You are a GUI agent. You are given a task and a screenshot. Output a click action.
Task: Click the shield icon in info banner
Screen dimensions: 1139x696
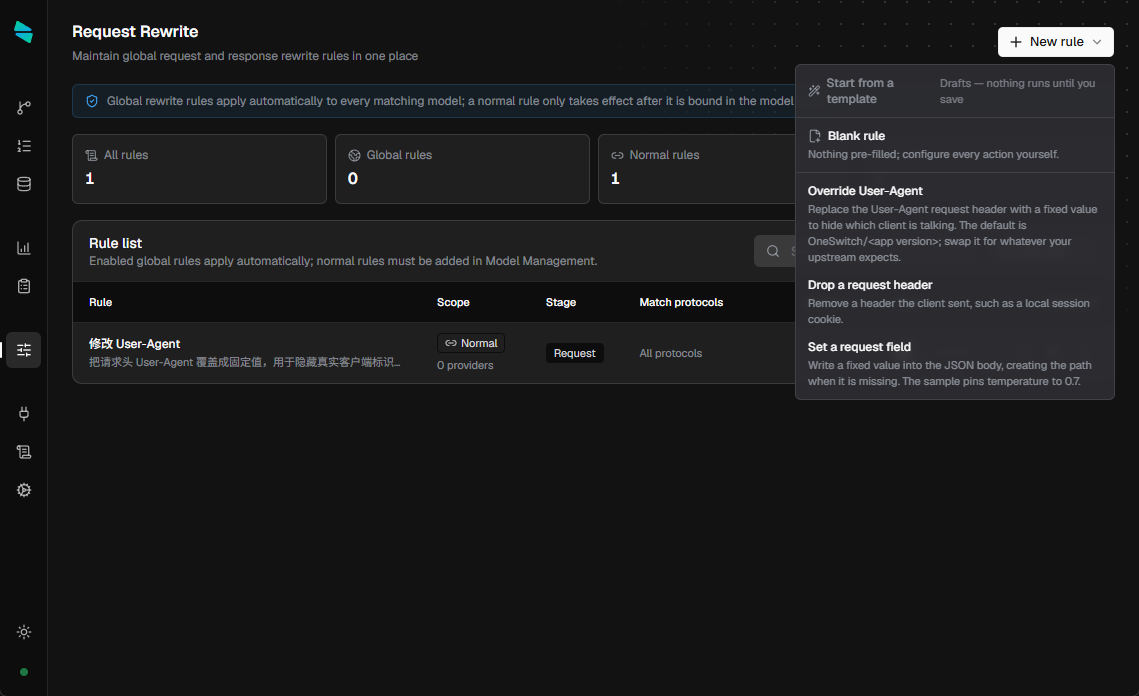[92, 101]
